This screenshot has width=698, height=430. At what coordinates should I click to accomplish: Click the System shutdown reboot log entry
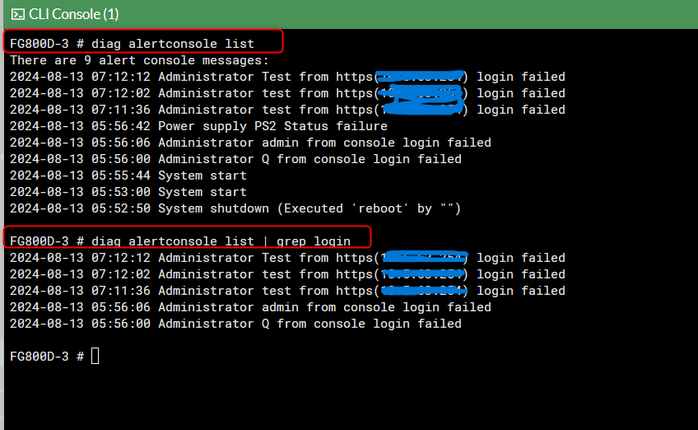tap(236, 208)
